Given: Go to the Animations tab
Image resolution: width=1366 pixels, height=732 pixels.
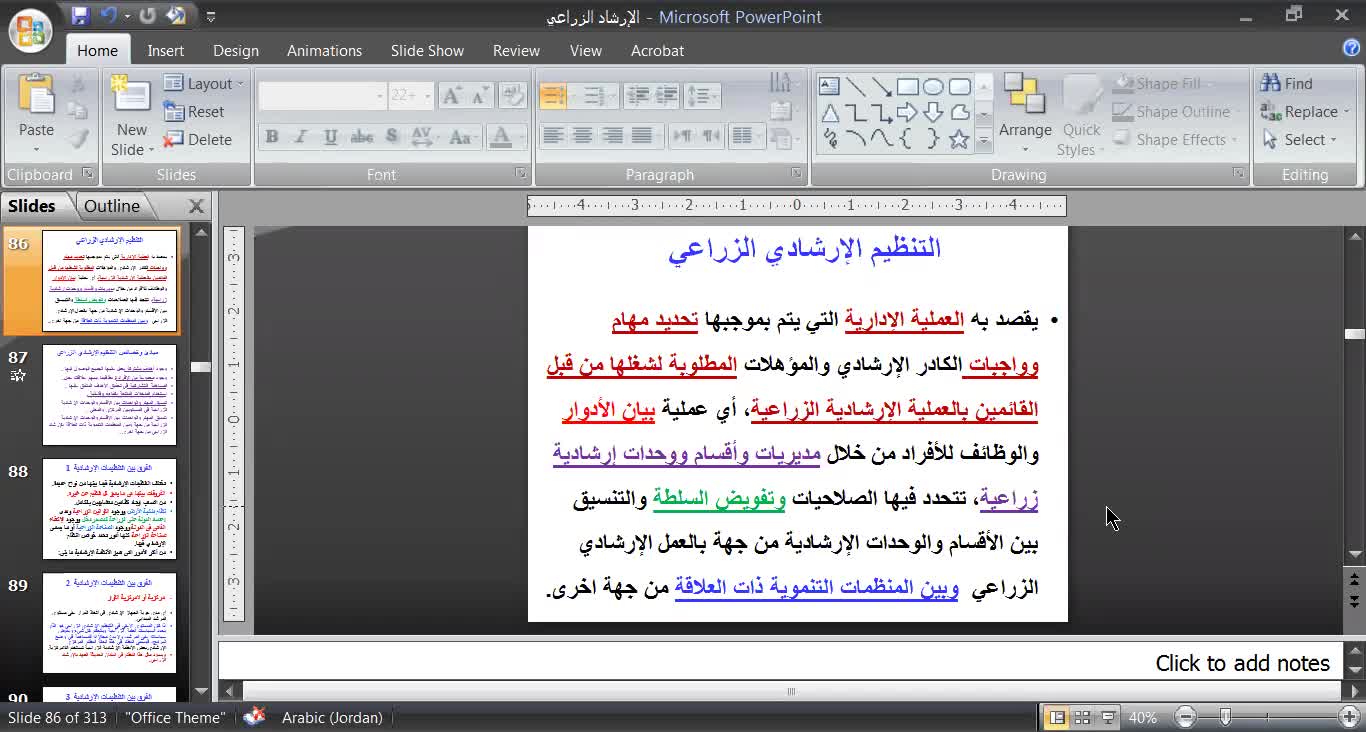Looking at the screenshot, I should tap(324, 51).
